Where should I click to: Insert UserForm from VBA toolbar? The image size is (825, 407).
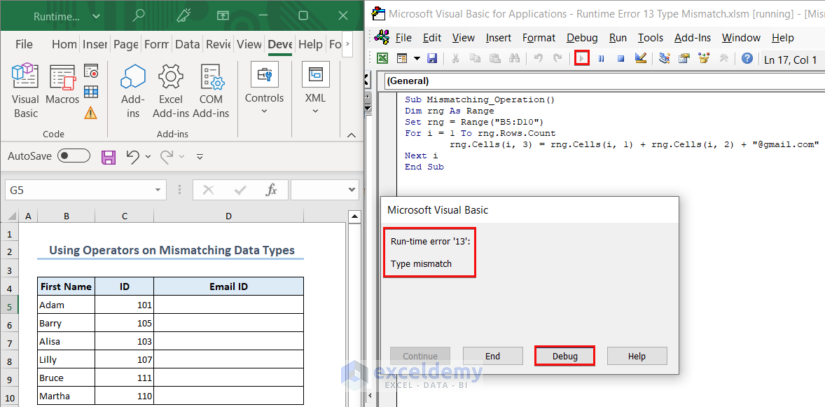(403, 58)
